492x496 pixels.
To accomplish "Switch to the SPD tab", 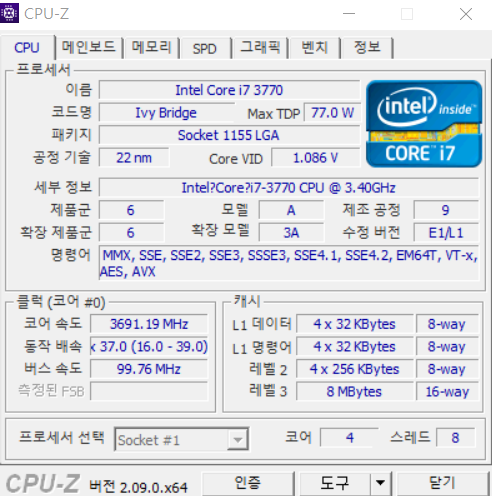I will tap(205, 49).
